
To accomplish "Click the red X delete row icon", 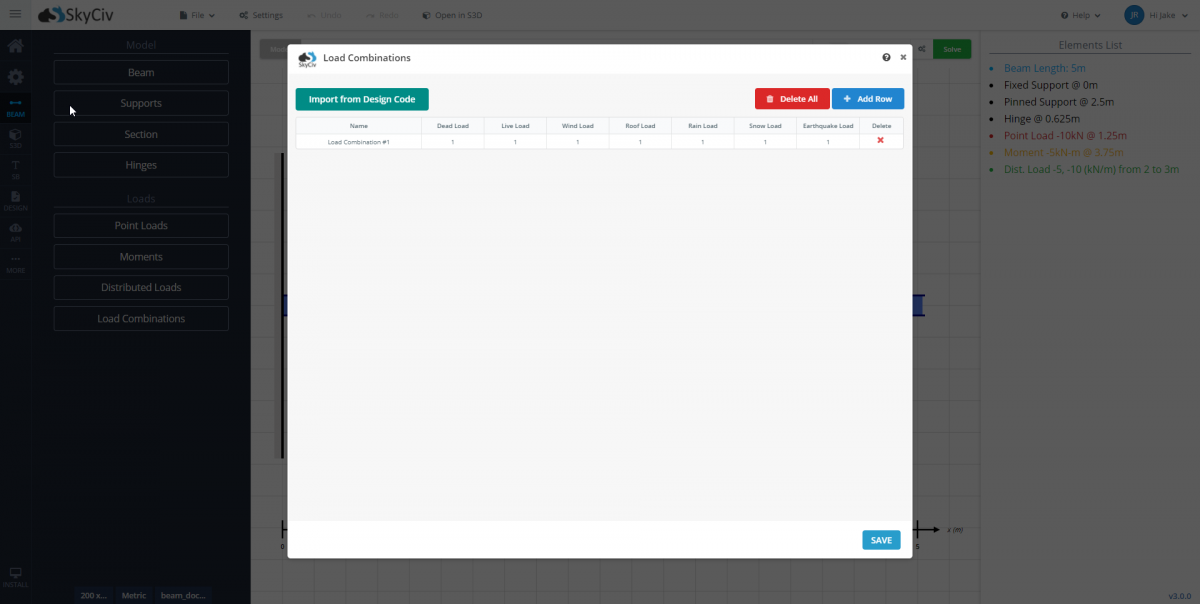I will click(x=880, y=141).
